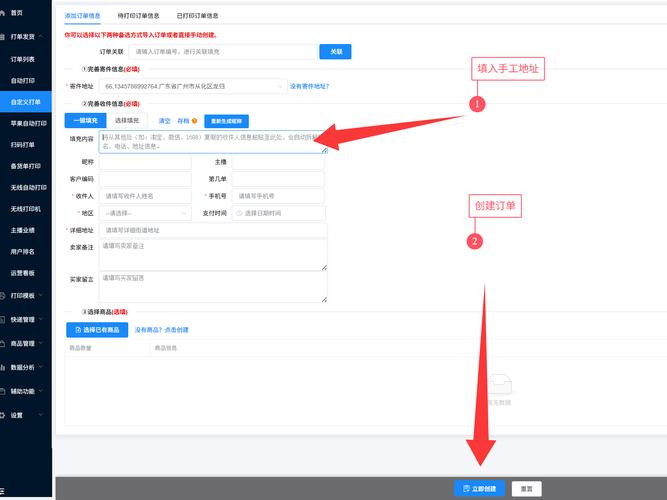Expand the 快递管理 sidebar group
Screen dimensions: 667x500
click(26, 320)
